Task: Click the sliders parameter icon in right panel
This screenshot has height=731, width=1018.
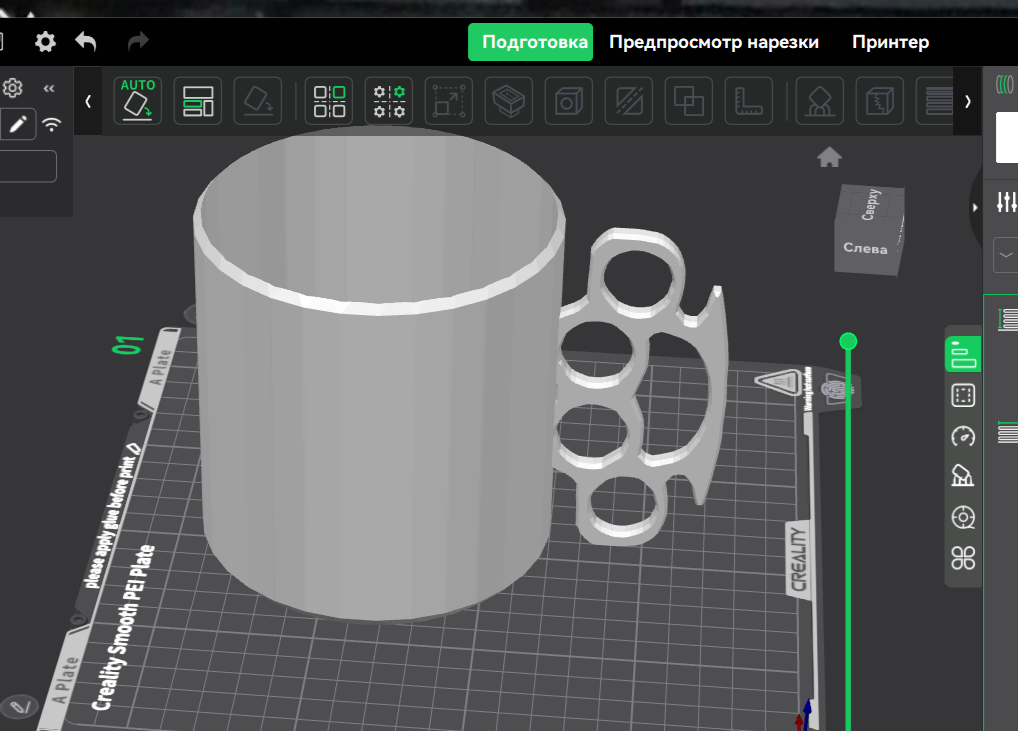Action: click(1007, 202)
